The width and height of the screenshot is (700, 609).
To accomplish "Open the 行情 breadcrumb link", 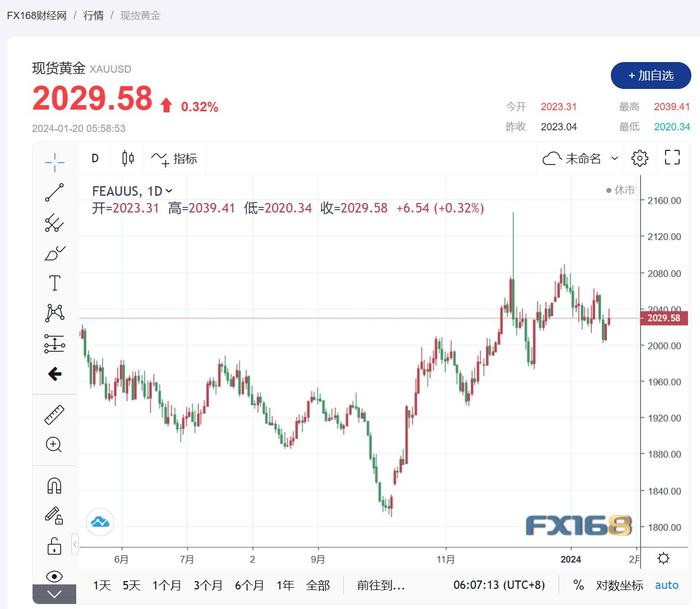I will (x=93, y=16).
